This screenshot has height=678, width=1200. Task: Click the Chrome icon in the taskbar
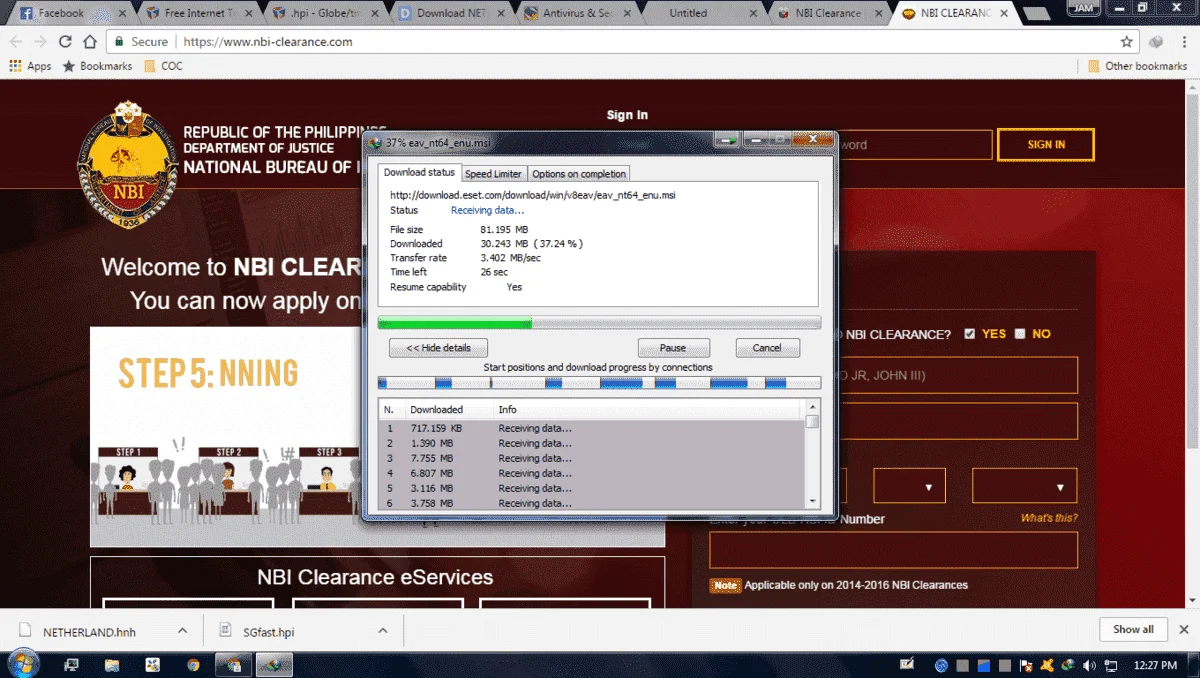[x=192, y=664]
